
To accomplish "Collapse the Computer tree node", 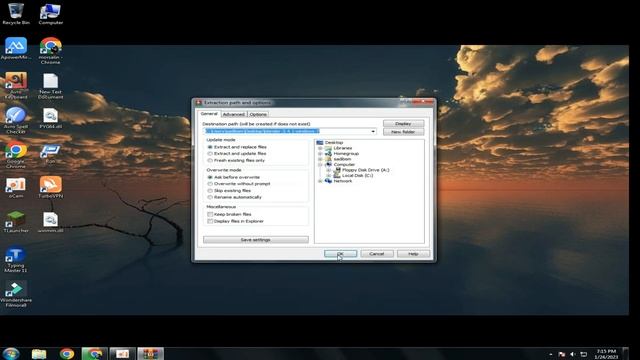I will tap(320, 164).
